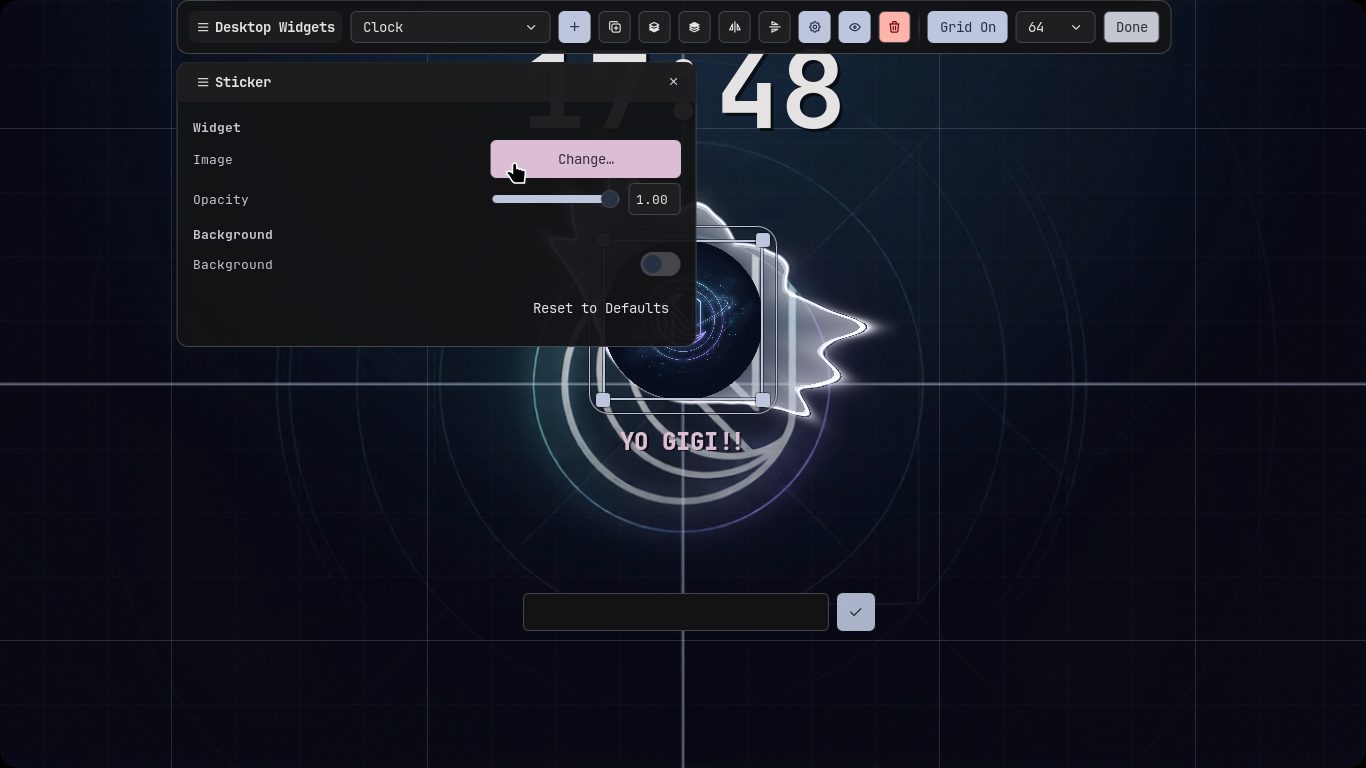Screen dimensions: 1366x768
Task: Click the plus icon to add a widget
Action: 574,27
